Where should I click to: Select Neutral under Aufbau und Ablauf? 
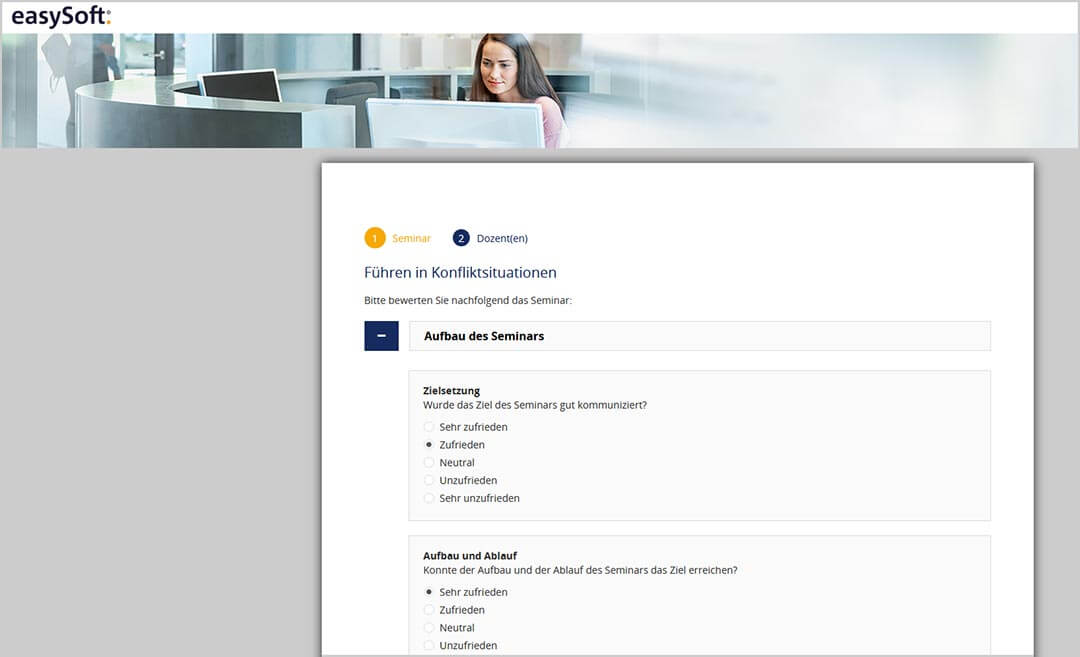click(428, 628)
